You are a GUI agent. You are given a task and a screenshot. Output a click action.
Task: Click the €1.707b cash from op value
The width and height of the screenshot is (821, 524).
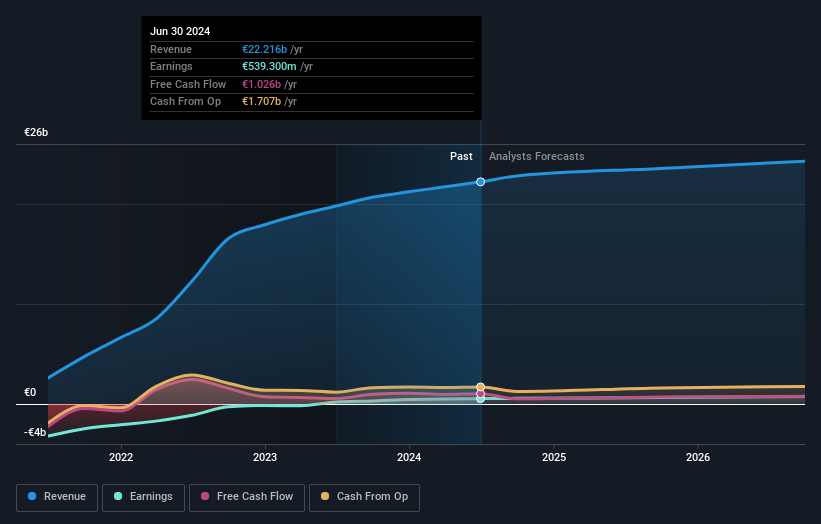click(261, 102)
